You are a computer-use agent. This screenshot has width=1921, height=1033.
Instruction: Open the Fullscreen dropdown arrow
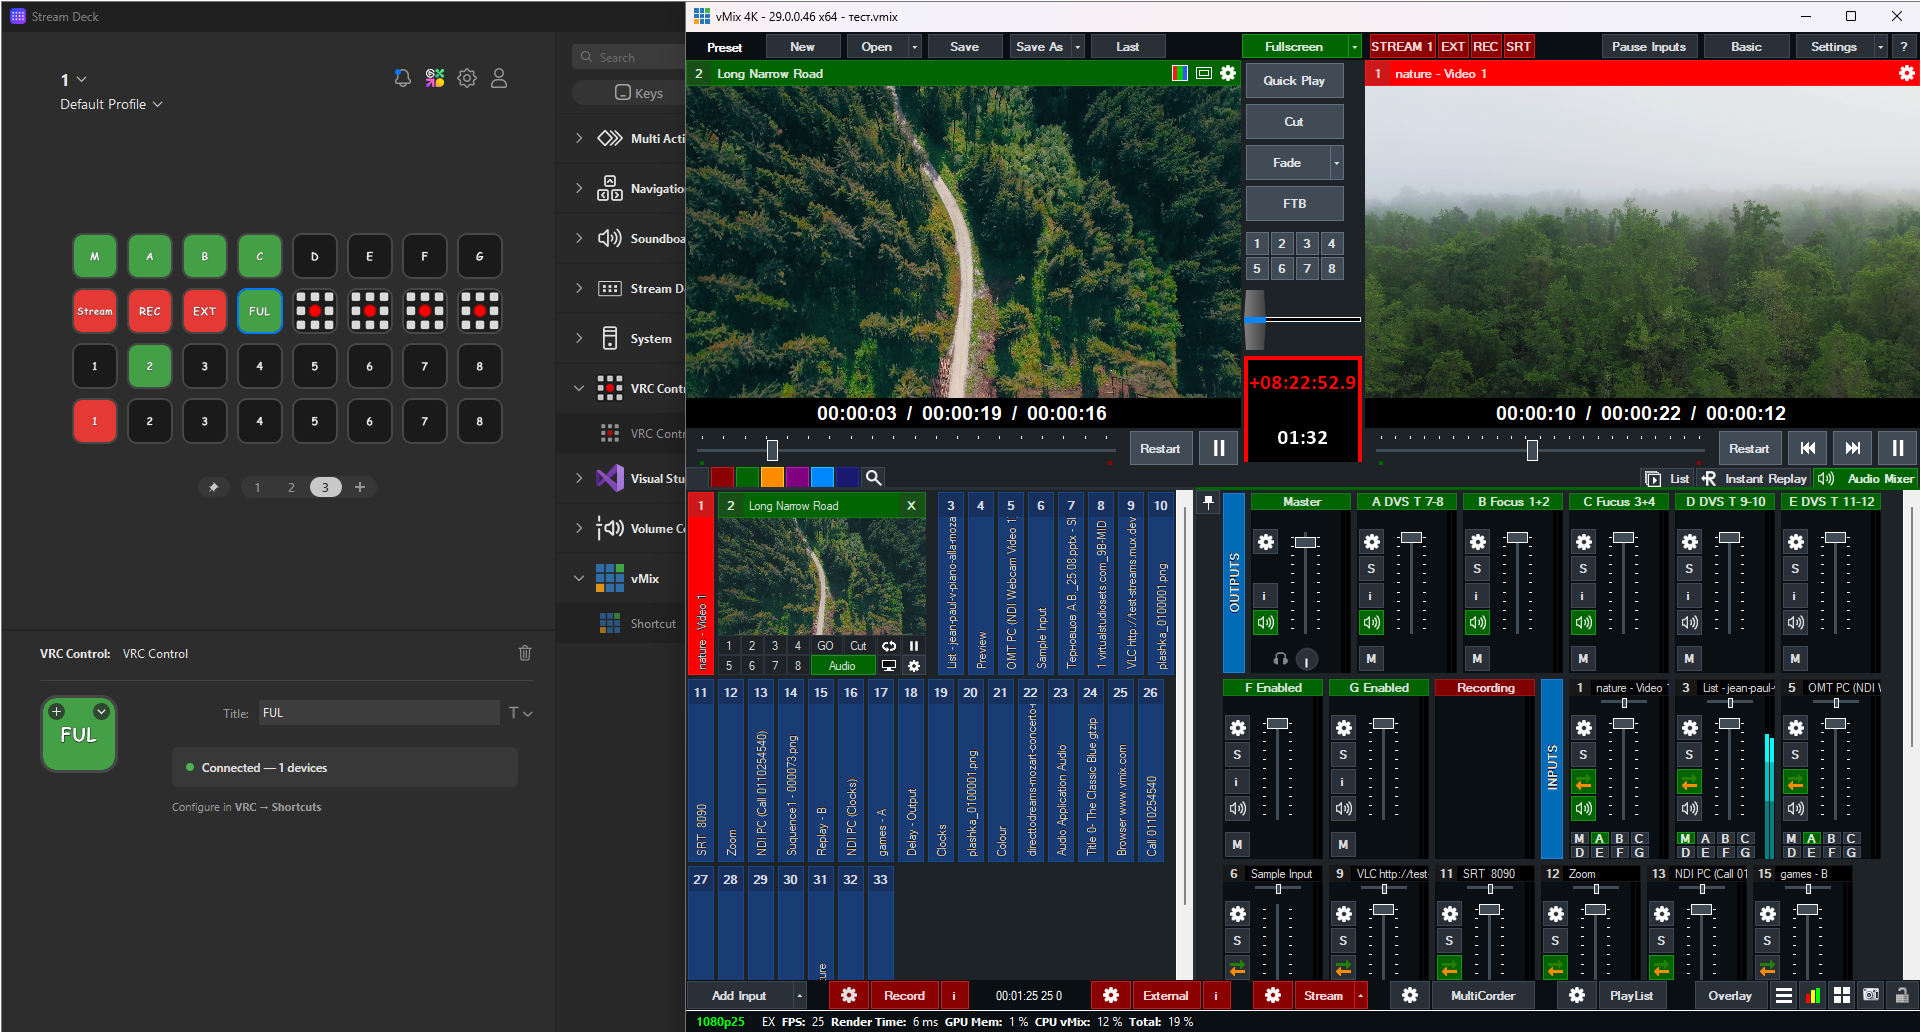pos(1355,47)
